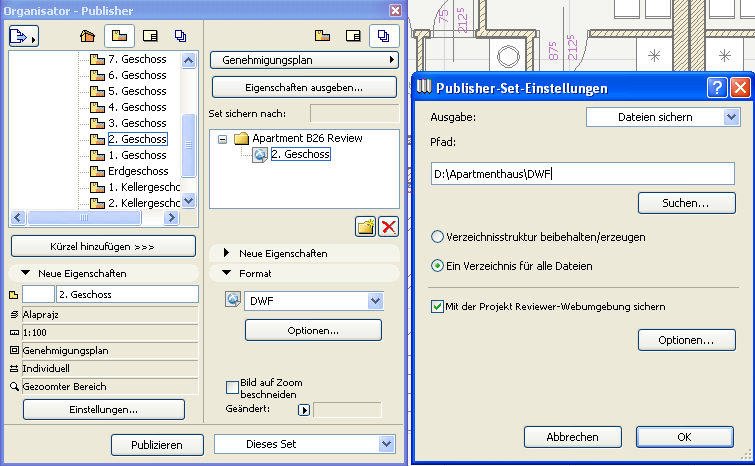Viewport: 755px width, 466px height.
Task: Click the DWF format icon
Action: (233, 299)
